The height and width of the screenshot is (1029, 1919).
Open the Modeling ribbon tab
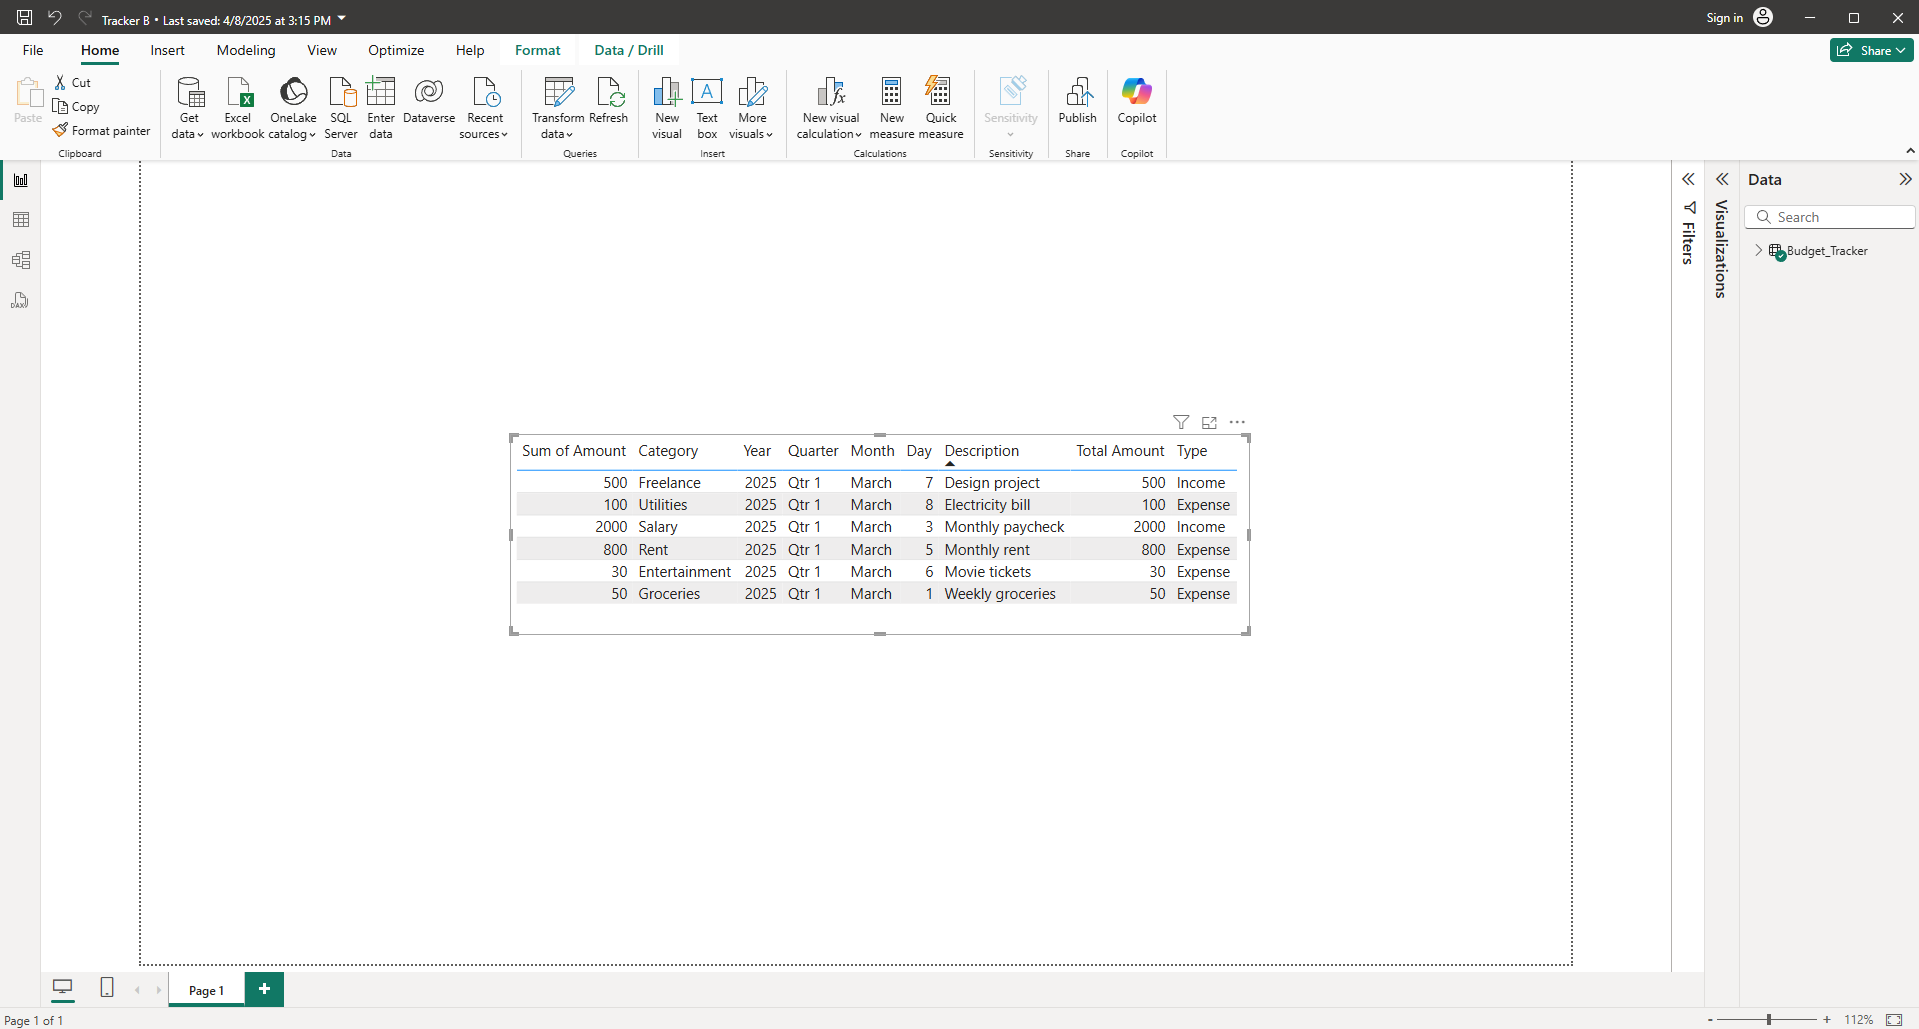[x=246, y=50]
